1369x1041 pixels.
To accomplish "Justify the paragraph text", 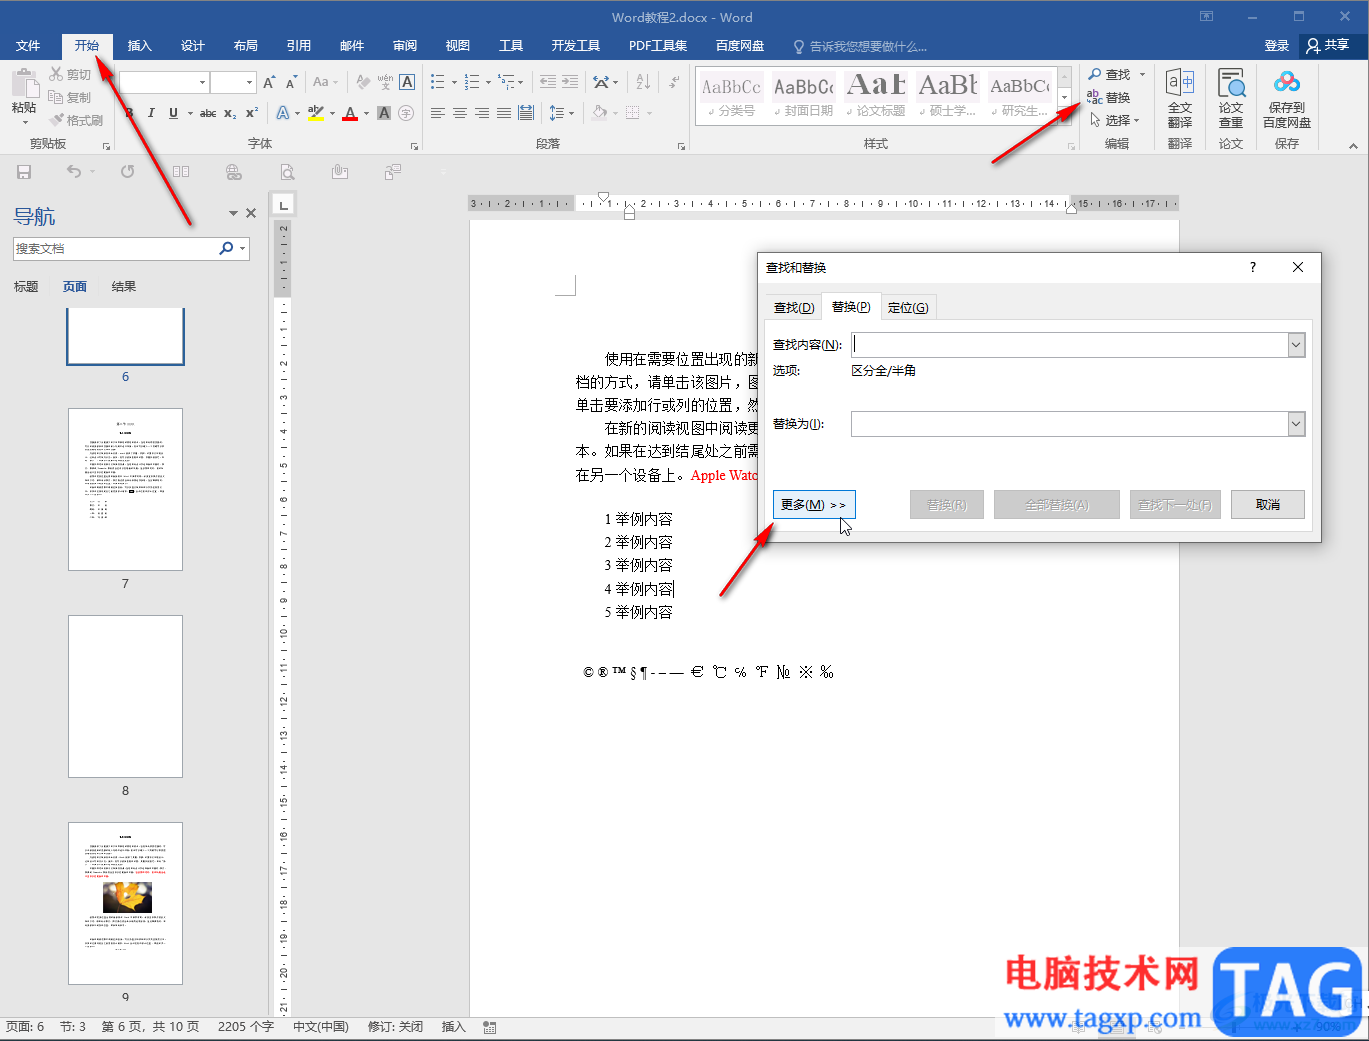I will [x=504, y=113].
